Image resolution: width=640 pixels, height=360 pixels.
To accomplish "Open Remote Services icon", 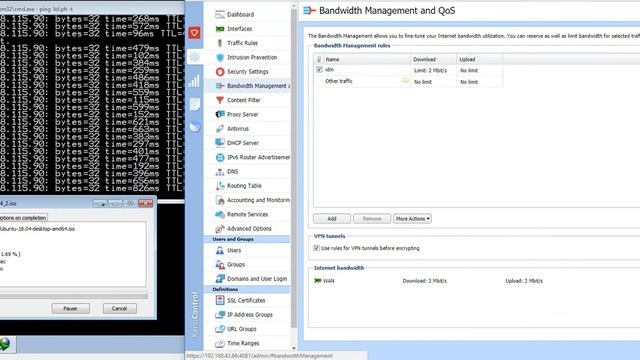I will 220,214.
